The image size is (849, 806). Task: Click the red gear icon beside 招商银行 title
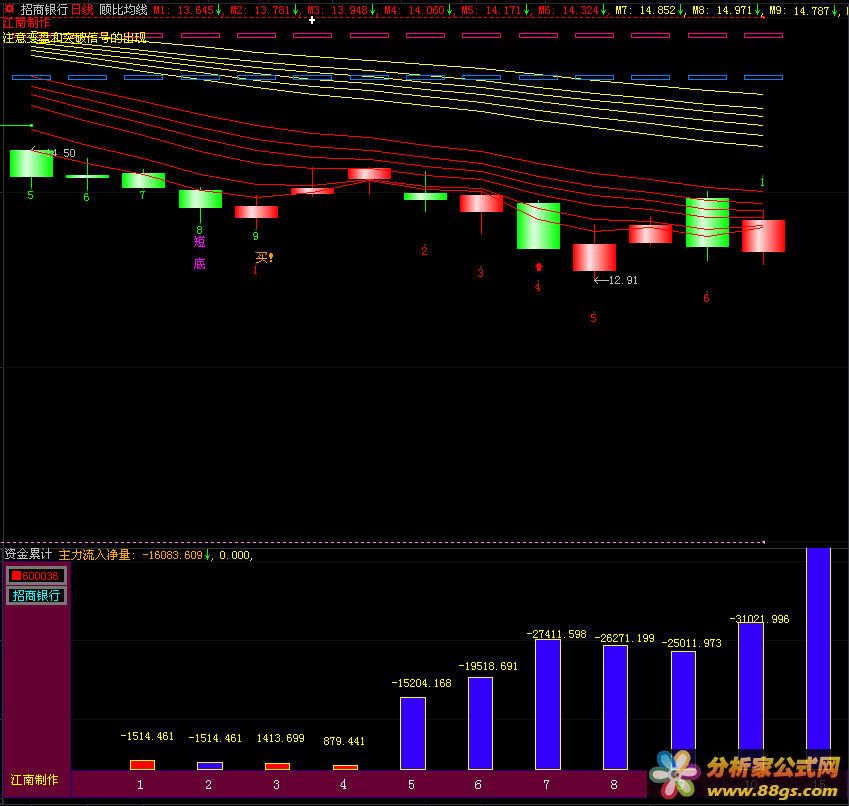tap(9, 9)
